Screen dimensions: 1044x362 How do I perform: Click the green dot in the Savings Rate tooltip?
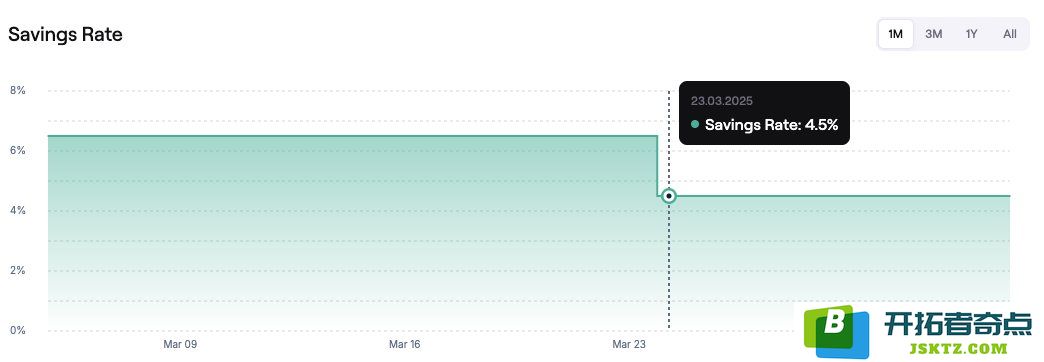click(x=695, y=124)
